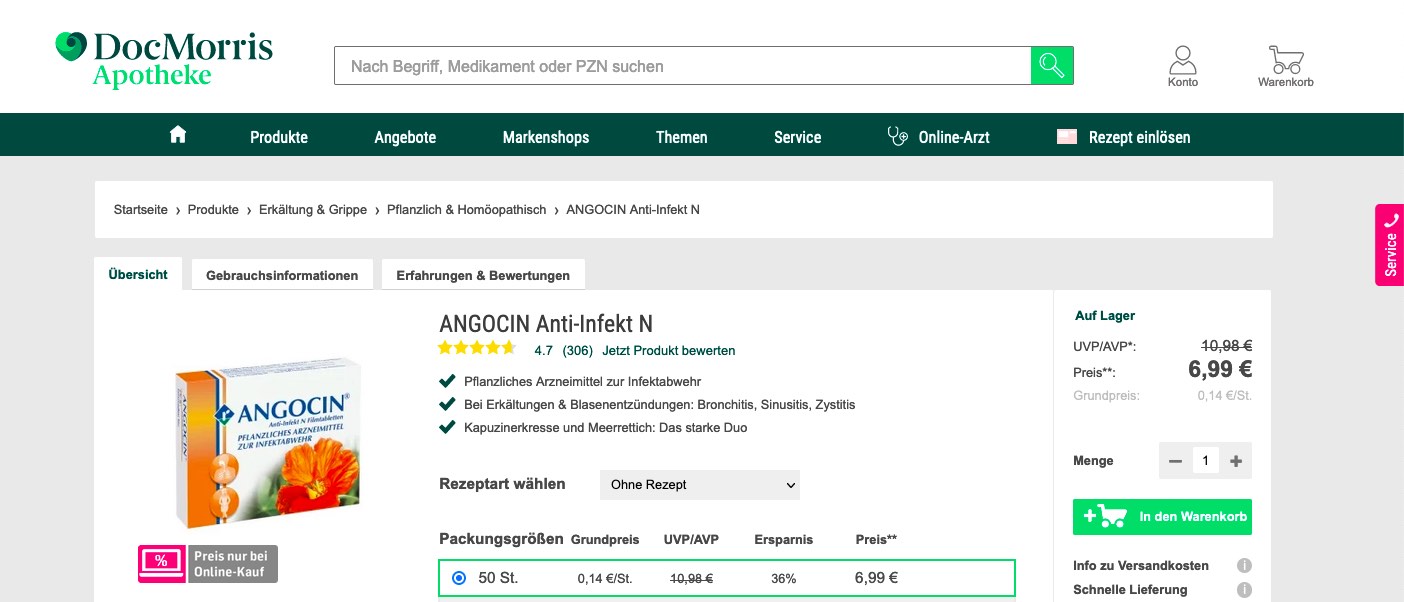Increase quantity with the plus button
Viewport: 1404px width, 602px height.
1236,461
